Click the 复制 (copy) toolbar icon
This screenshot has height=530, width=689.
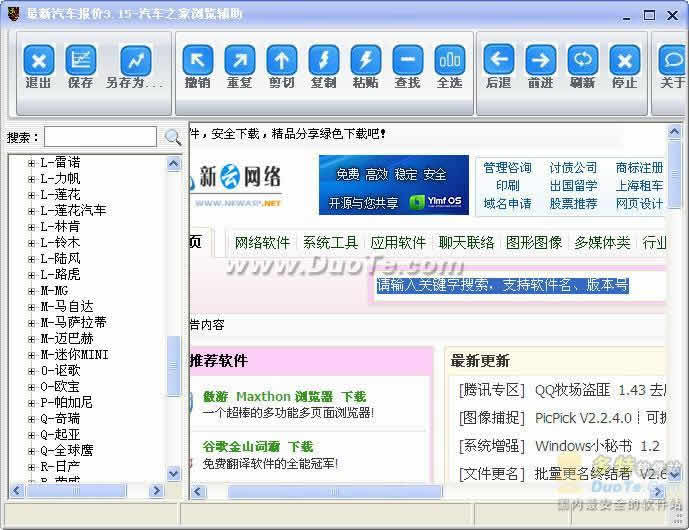click(x=324, y=60)
